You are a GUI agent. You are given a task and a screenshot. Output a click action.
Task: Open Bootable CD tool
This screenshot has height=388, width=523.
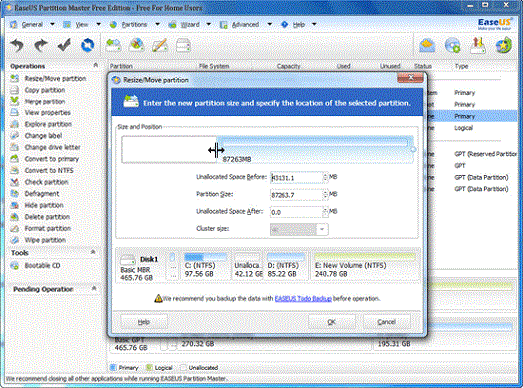tap(42, 266)
